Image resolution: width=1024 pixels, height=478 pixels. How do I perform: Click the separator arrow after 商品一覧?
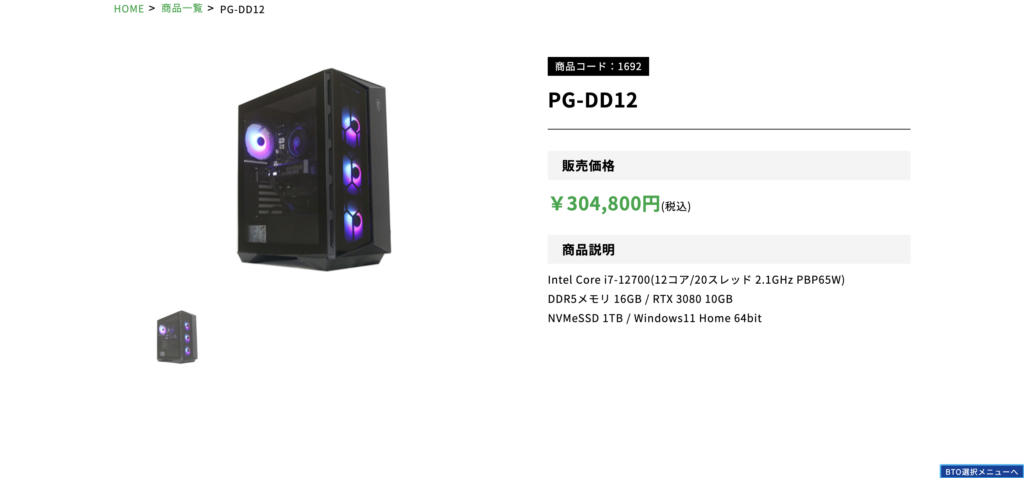tap(211, 9)
